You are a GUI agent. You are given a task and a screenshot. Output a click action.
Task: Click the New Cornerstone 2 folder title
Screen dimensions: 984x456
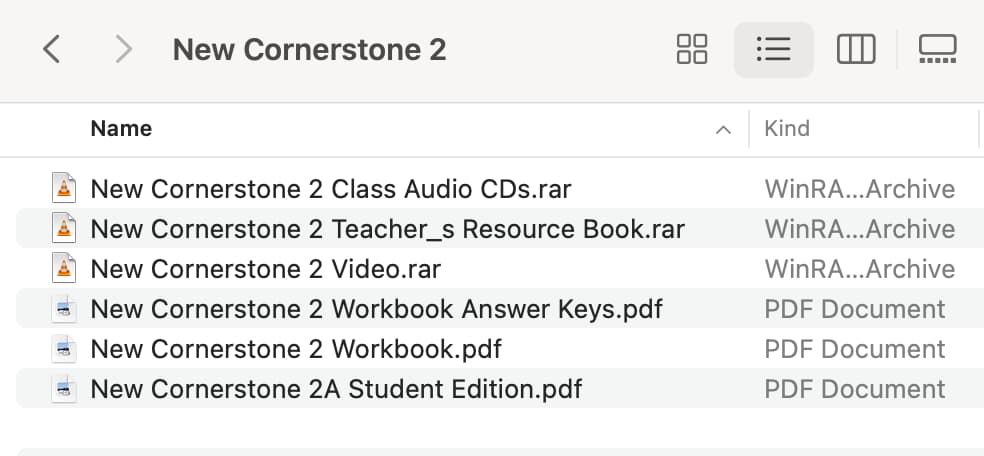point(309,50)
